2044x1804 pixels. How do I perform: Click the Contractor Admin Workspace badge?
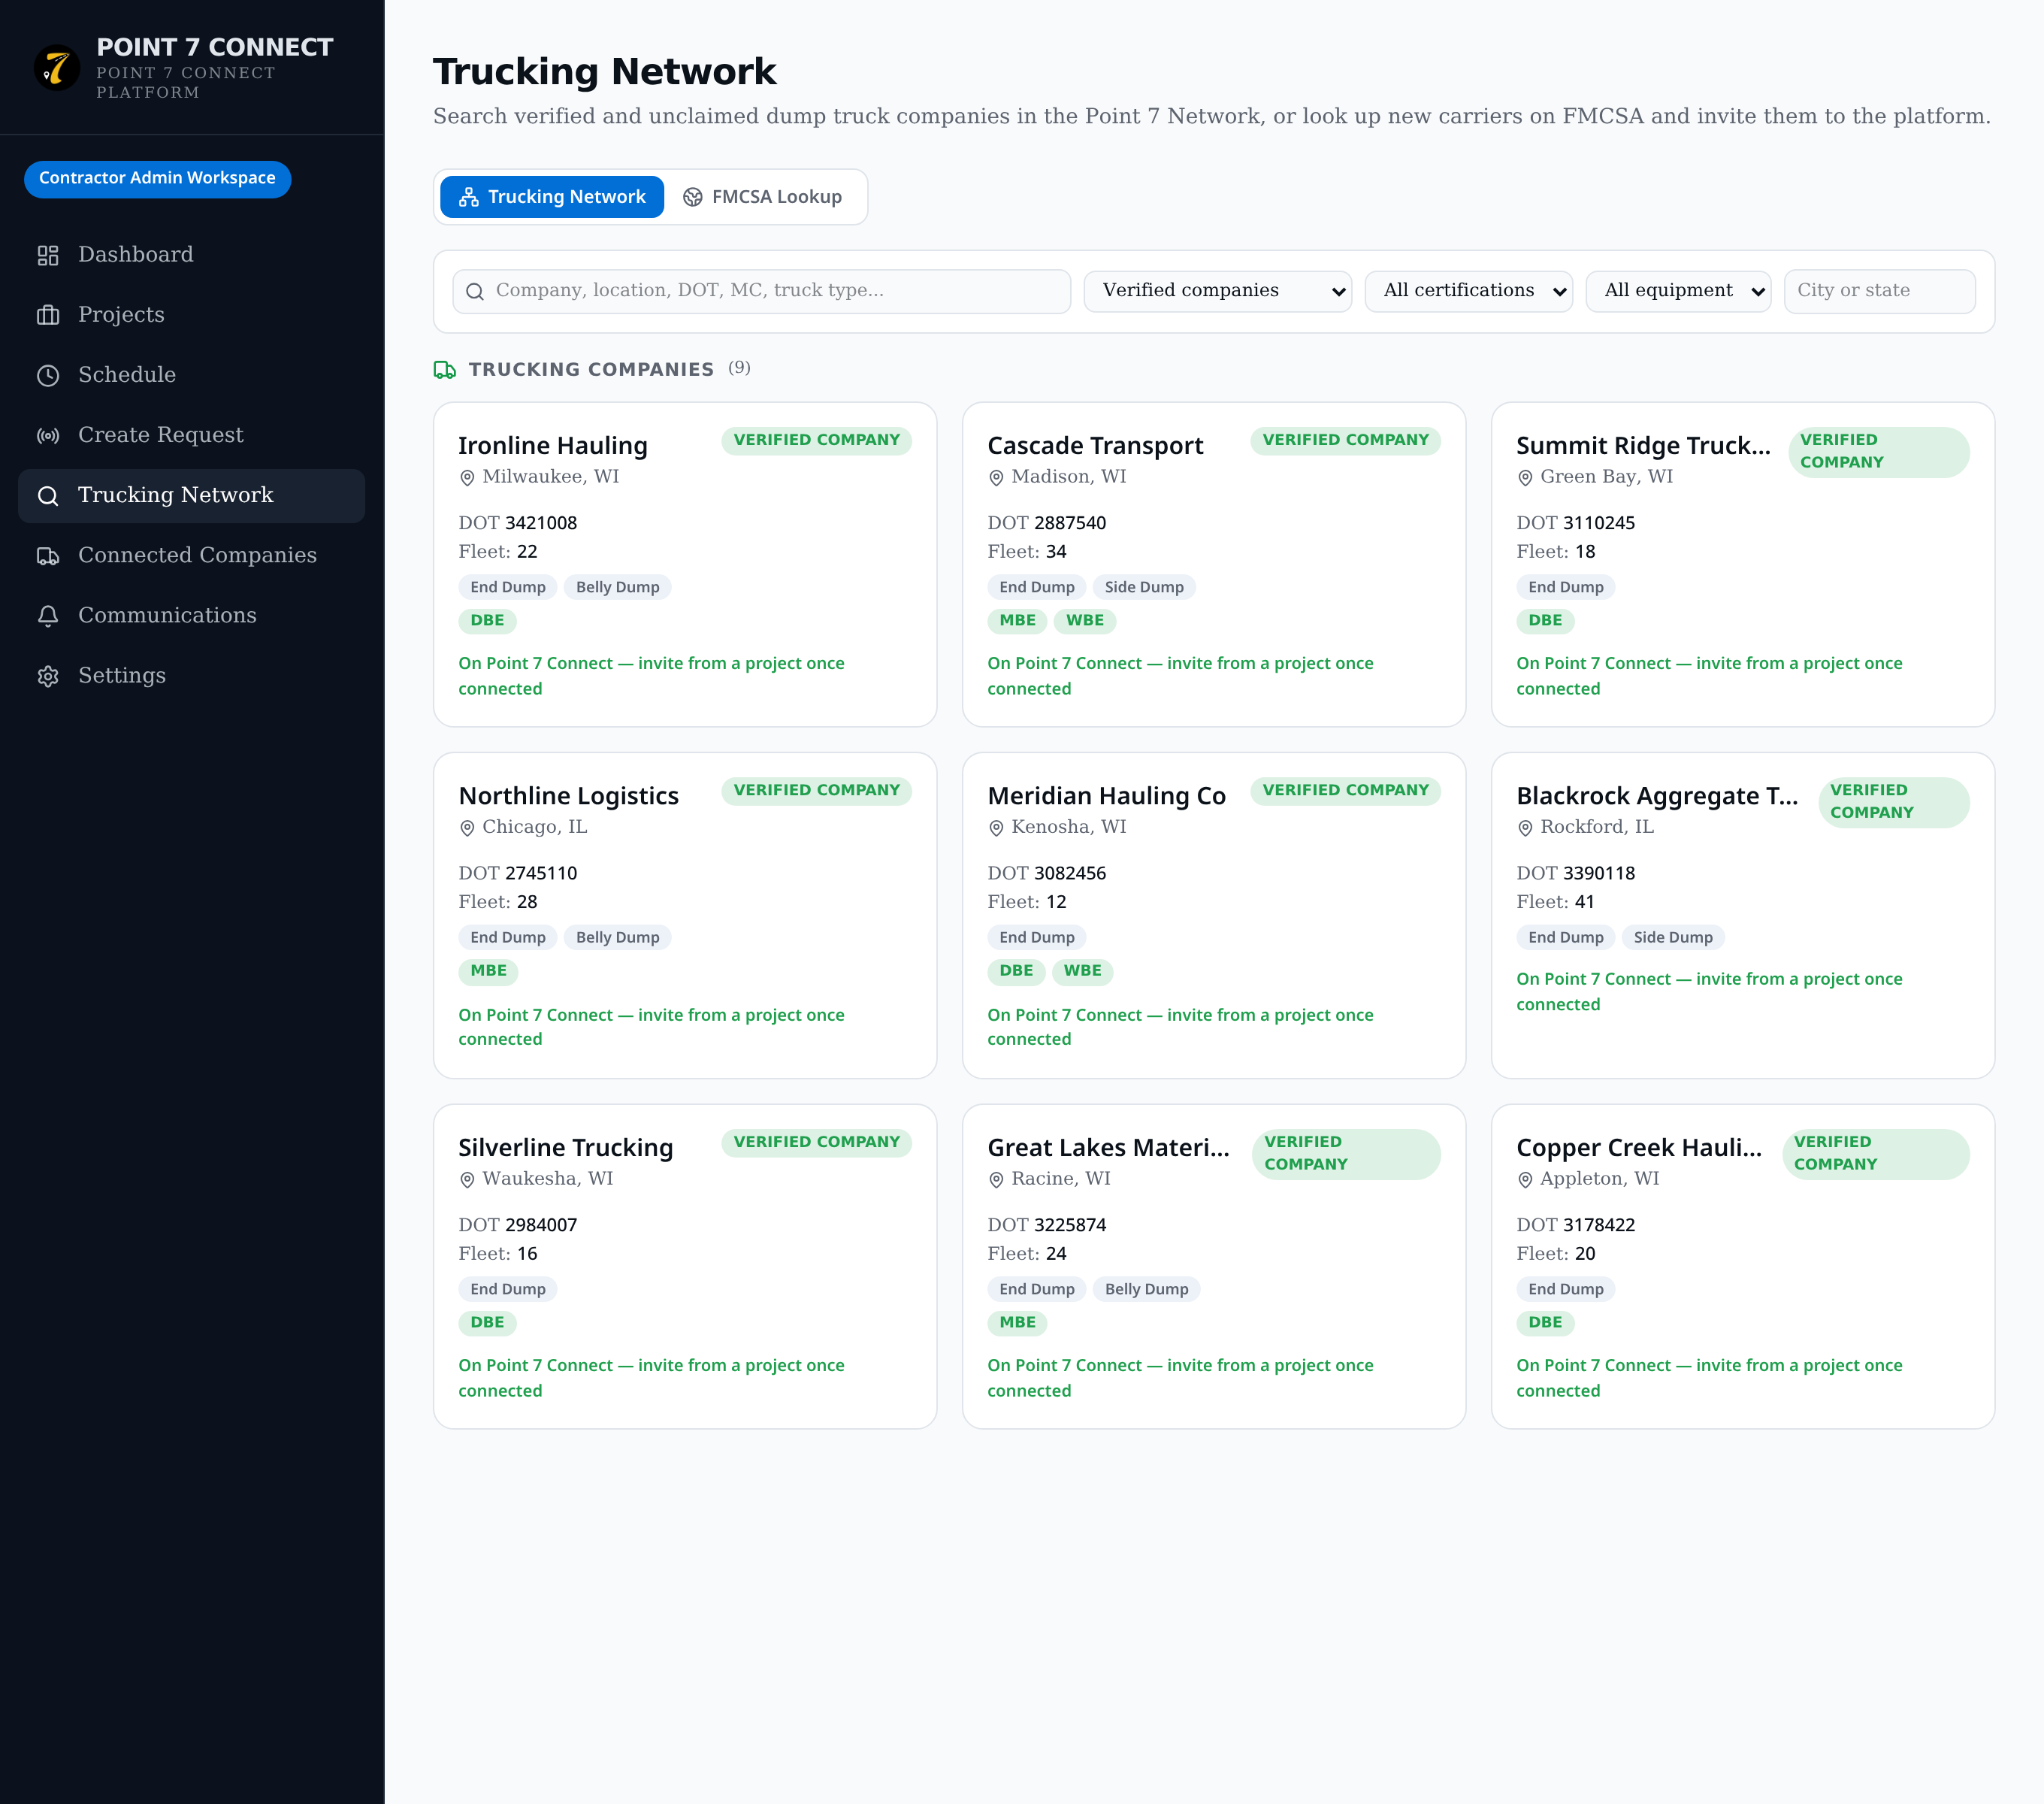157,179
